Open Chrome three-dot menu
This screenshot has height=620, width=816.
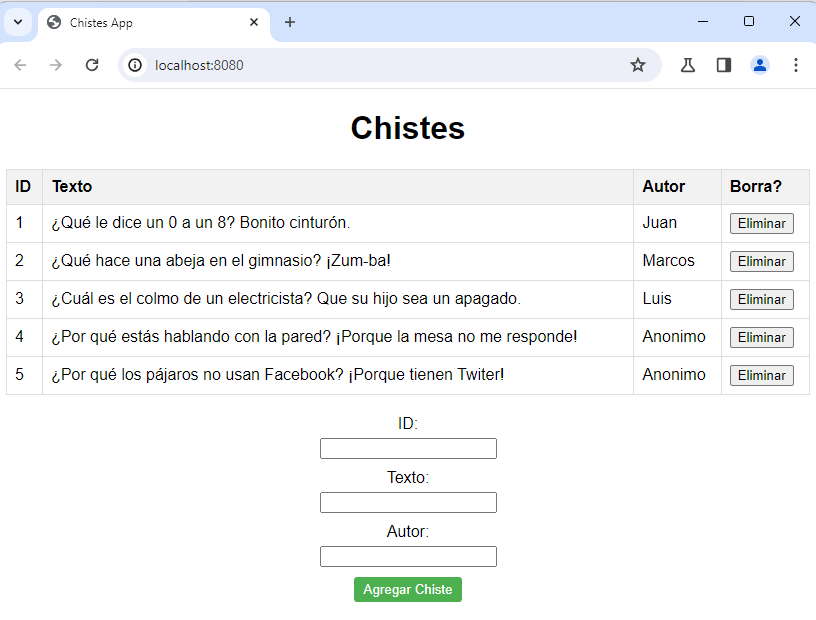click(796, 65)
